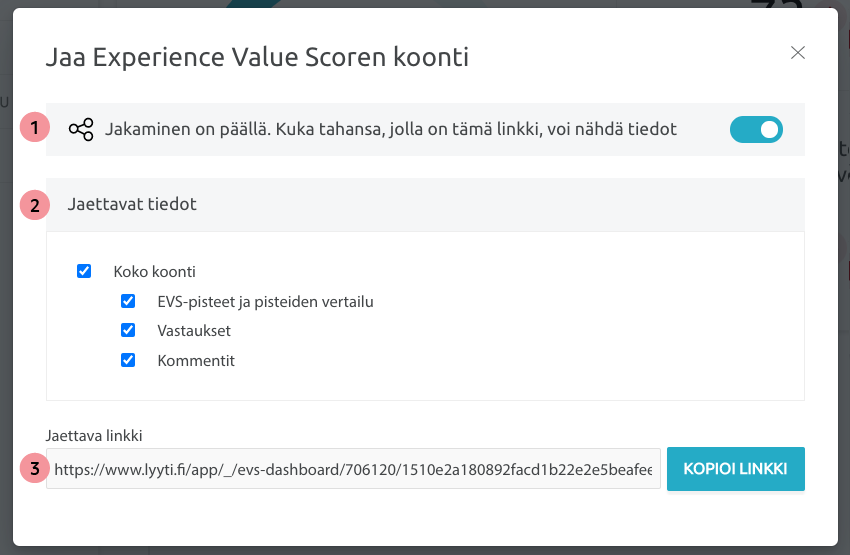Click the KOPIOI LINKKI button
The width and height of the screenshot is (850, 555).
click(x=736, y=469)
